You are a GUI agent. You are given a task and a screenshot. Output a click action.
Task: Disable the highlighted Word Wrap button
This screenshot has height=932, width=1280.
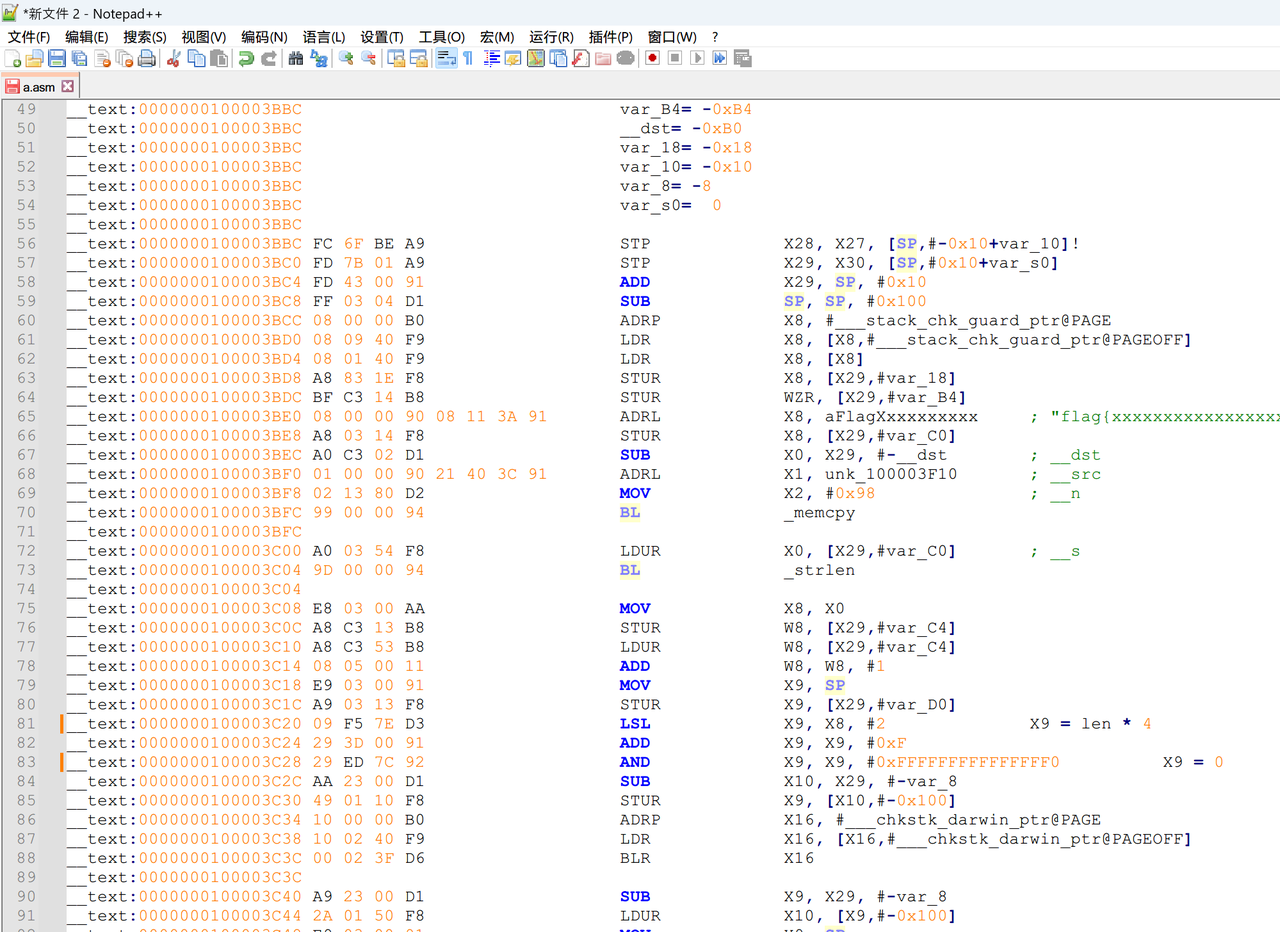pyautogui.click(x=446, y=59)
